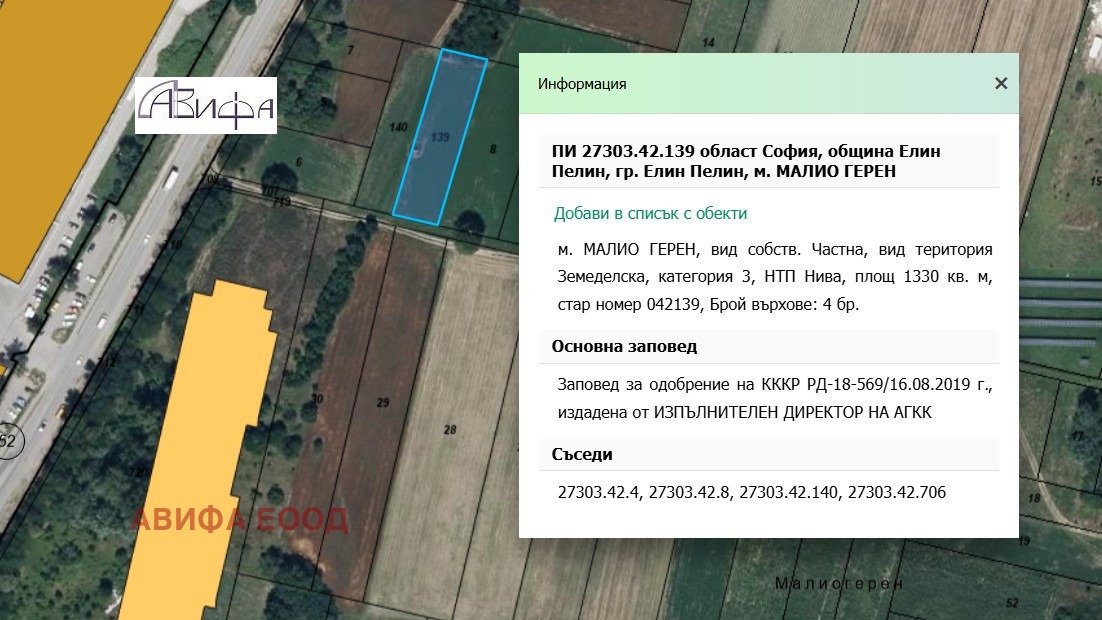This screenshot has width=1102, height=620.
Task: Click parcel 8 label next to highlighted parcel
Action: click(493, 149)
